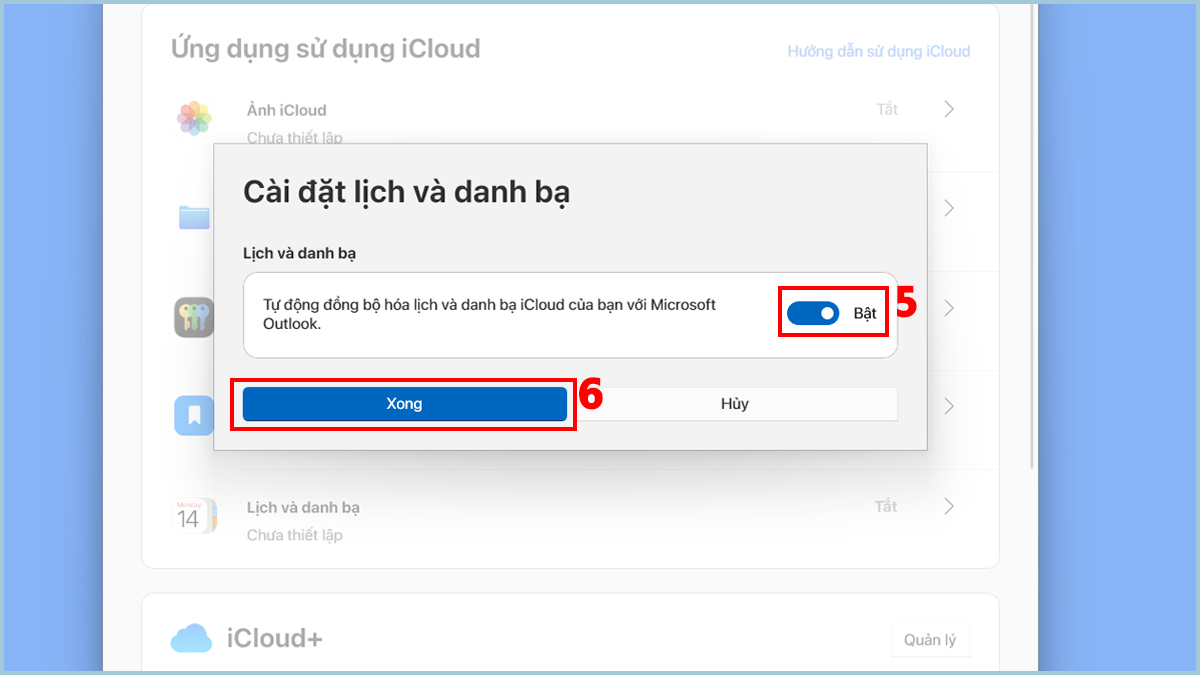Click the Quản lý button
The height and width of the screenshot is (675, 1200).
930,640
